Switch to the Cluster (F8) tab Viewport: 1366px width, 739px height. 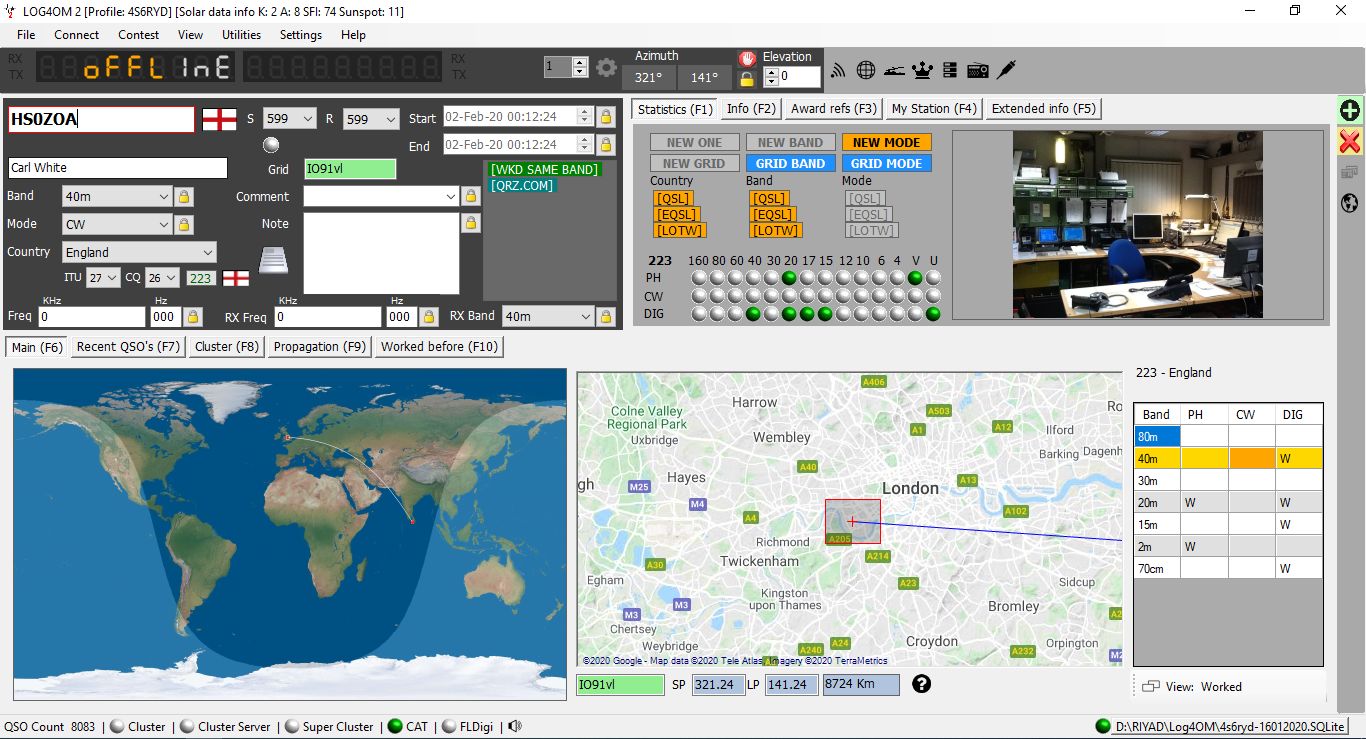click(227, 347)
